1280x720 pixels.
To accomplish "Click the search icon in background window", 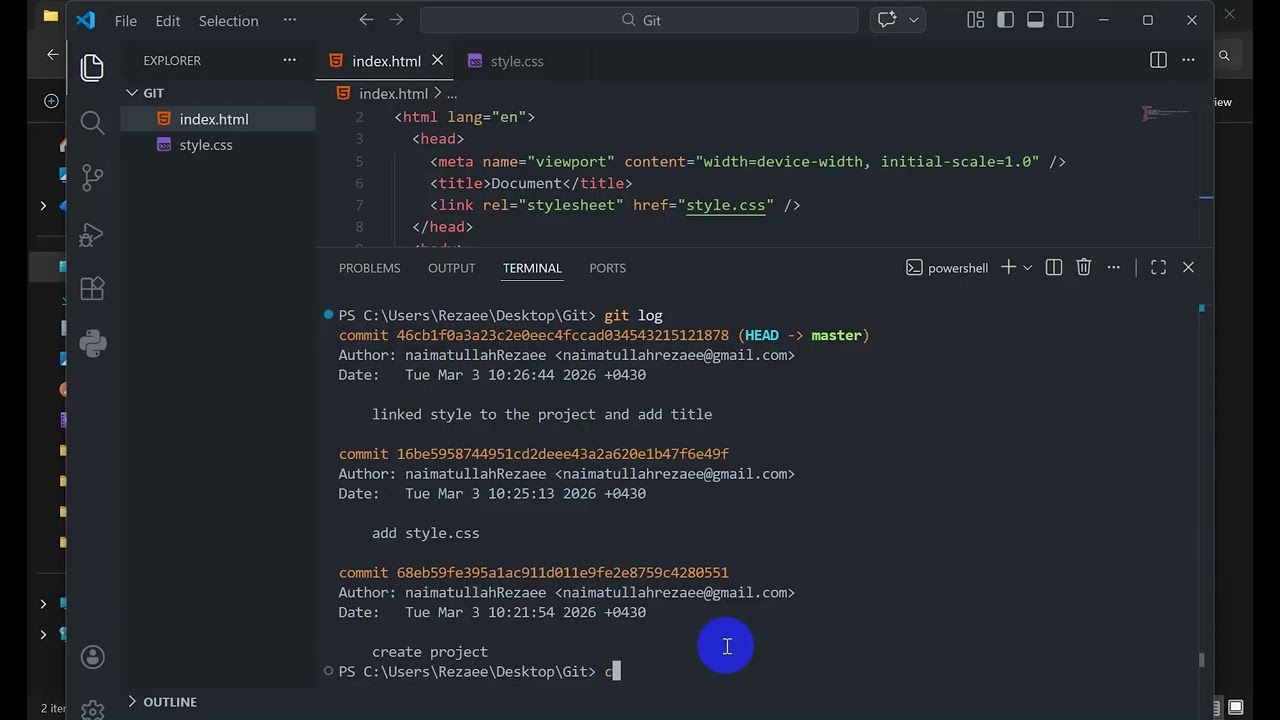I will click(x=1224, y=56).
